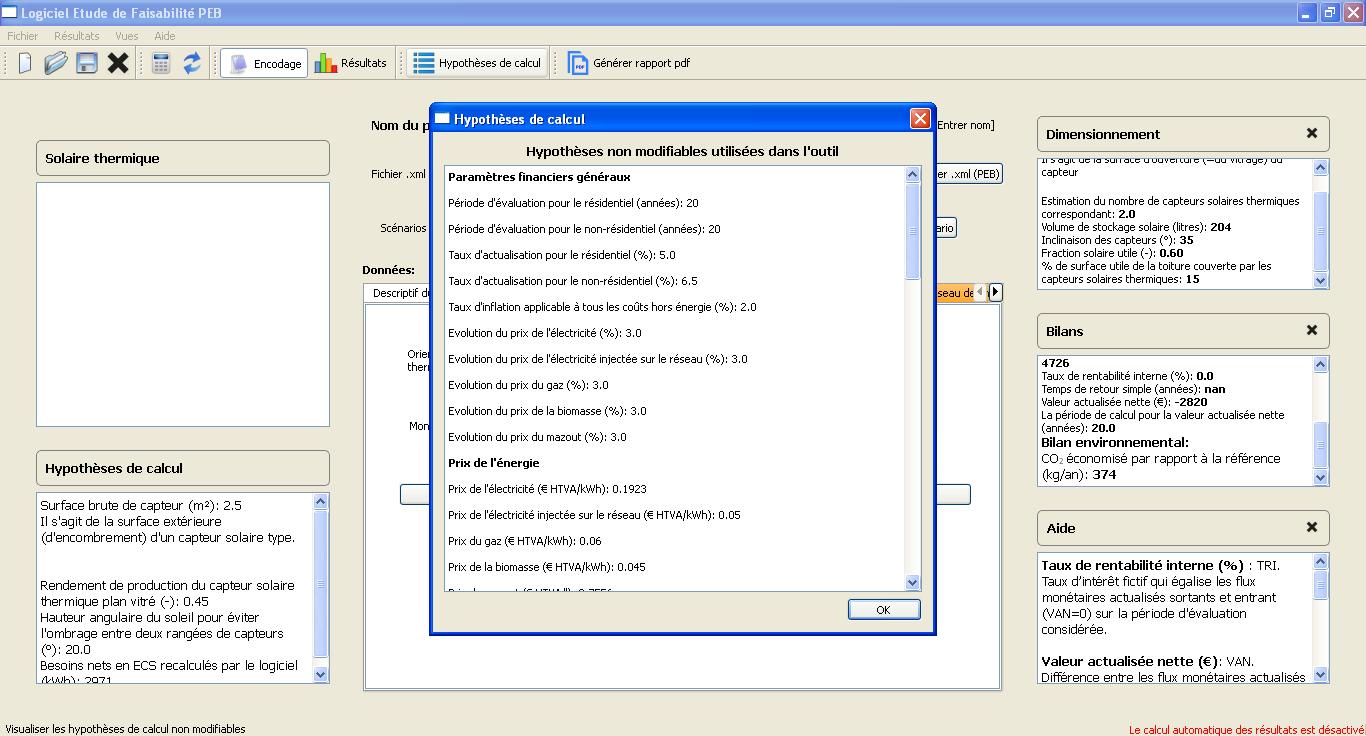This screenshot has width=1366, height=736.
Task: Select 'Taux d'inflation applicable' line in the dialog
Action: (x=602, y=307)
